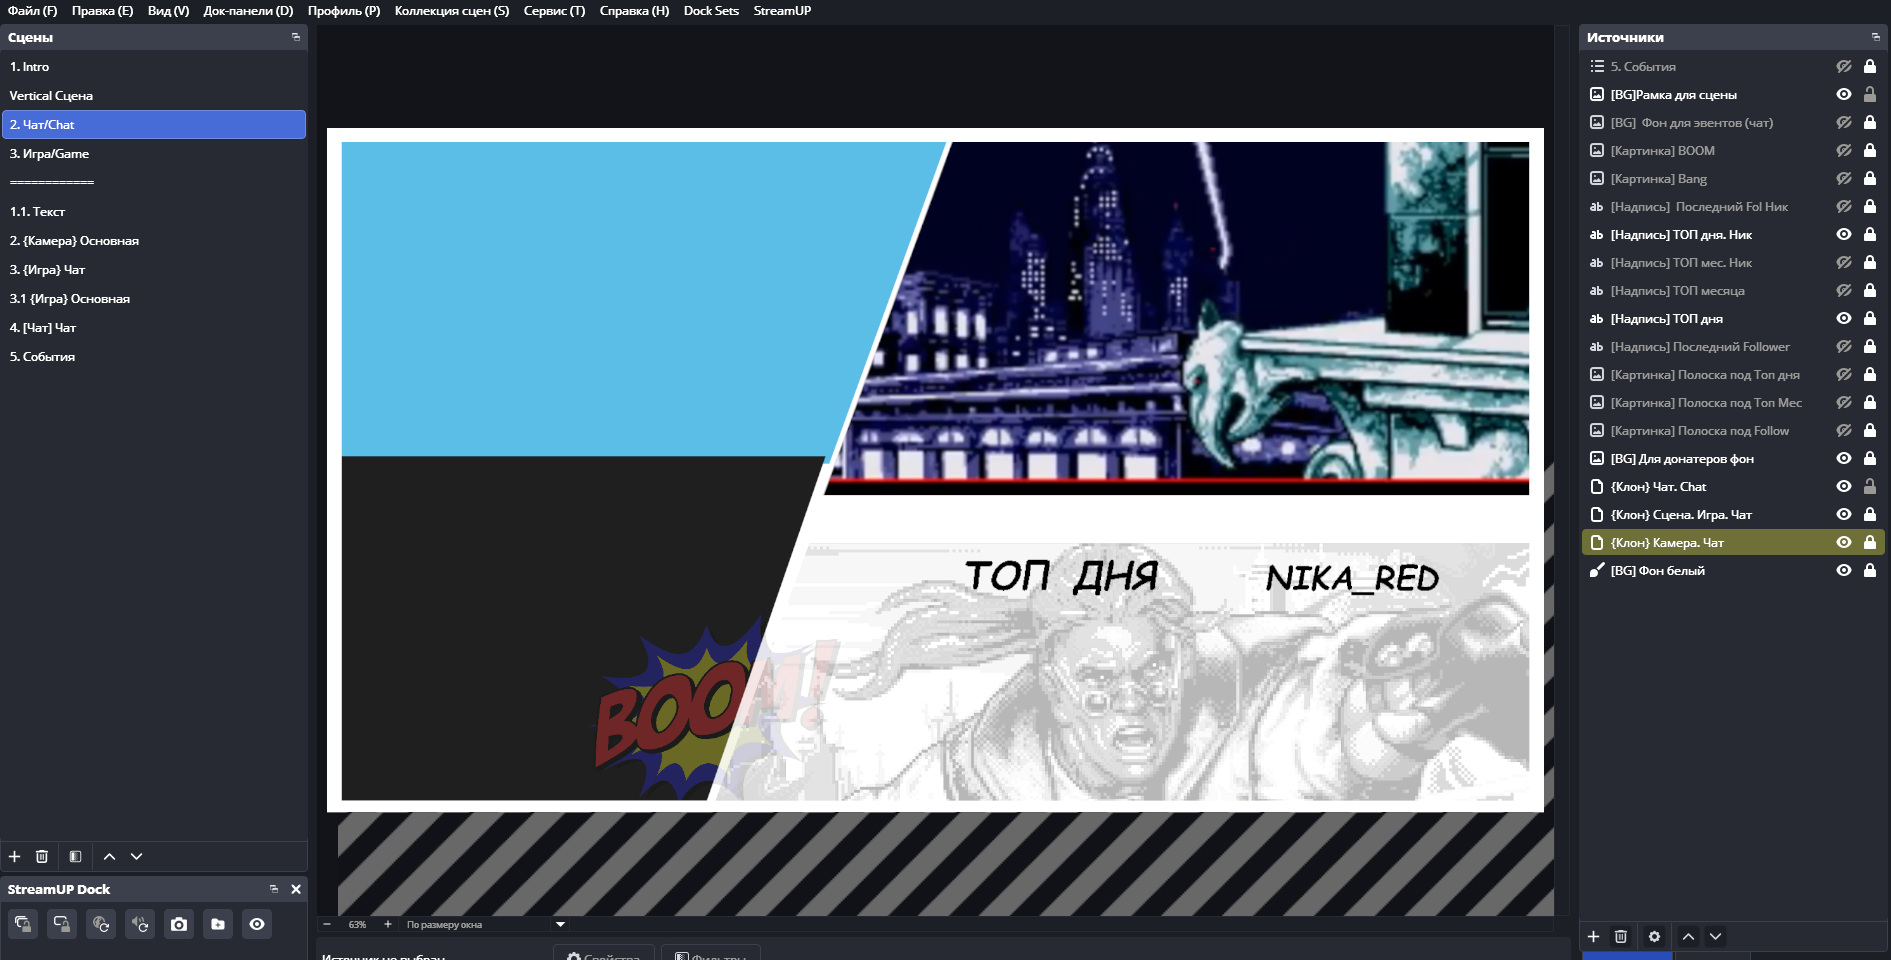Screen dimensions: 1891x960
Task: Click the screenshot camera icon in StreamUP Dock
Action: pyautogui.click(x=179, y=924)
